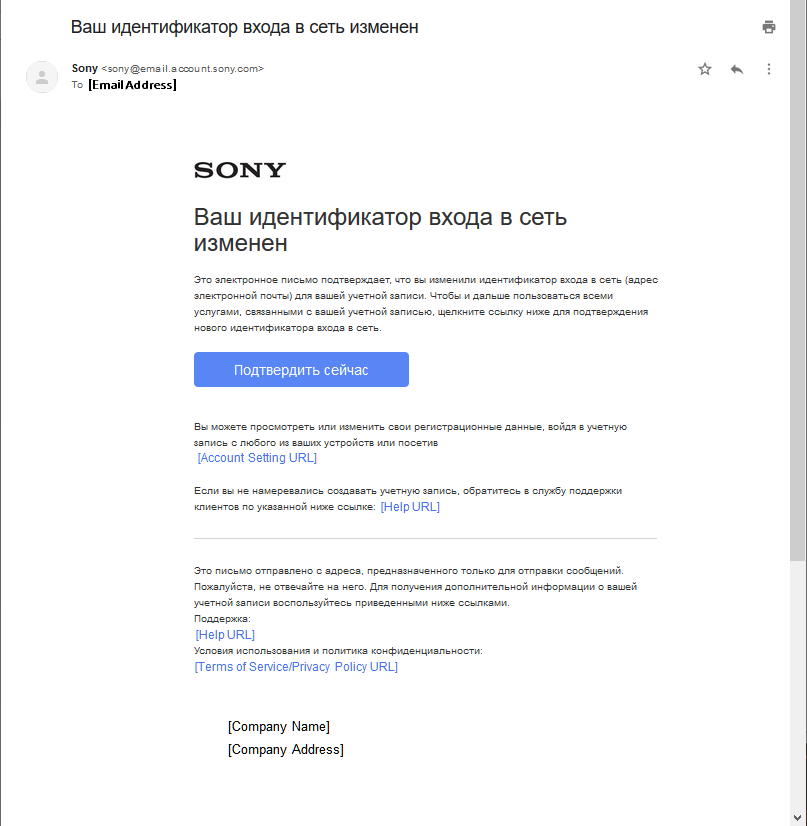Open Terms of Service/Privacy Policy URL link
This screenshot has height=826, width=807.
tap(296, 667)
